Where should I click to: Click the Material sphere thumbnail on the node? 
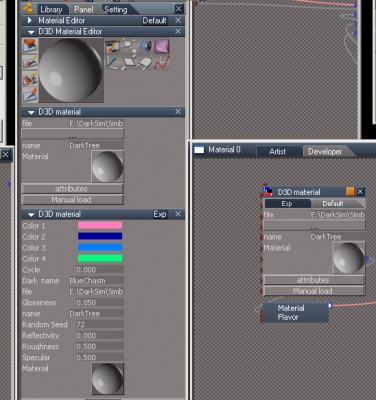[x=349, y=258]
